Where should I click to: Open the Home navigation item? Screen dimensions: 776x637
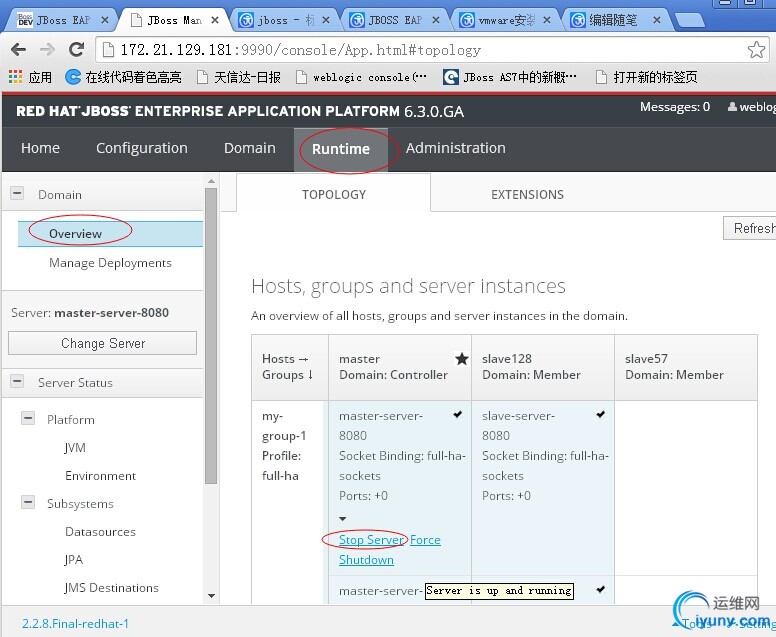point(41,148)
